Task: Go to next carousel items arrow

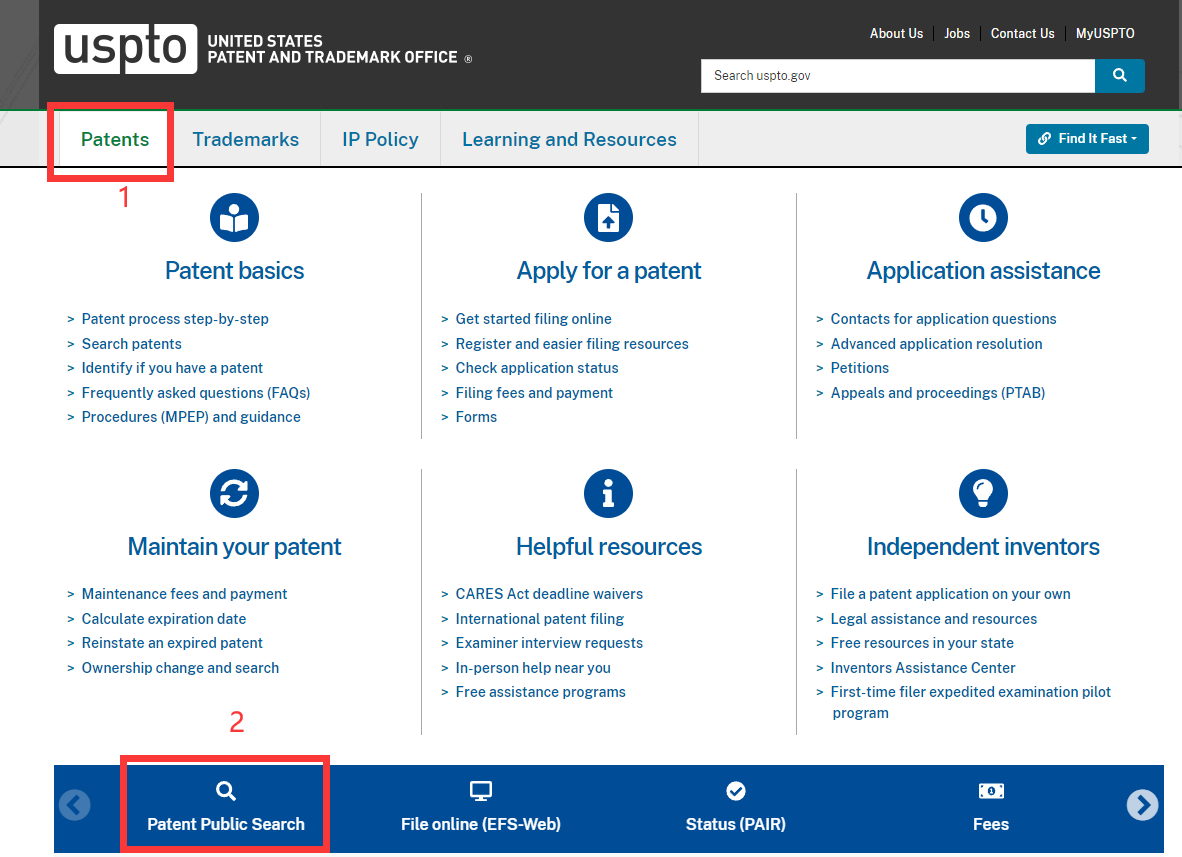Action: tap(1143, 805)
